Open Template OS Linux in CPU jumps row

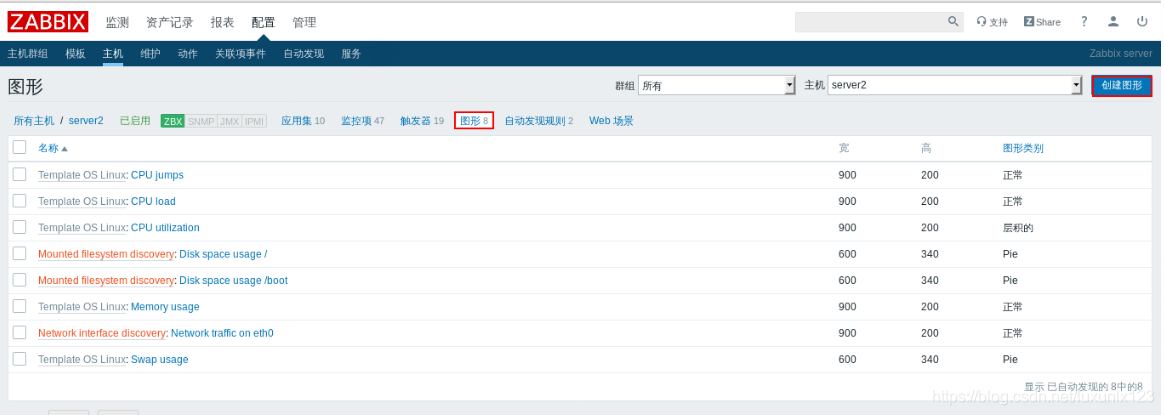(x=82, y=175)
